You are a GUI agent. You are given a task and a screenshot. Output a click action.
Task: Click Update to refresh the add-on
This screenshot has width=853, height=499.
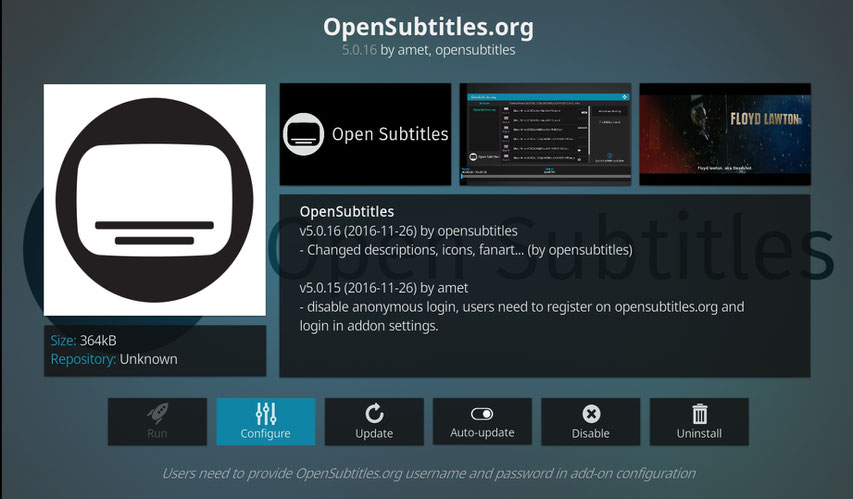click(x=374, y=422)
